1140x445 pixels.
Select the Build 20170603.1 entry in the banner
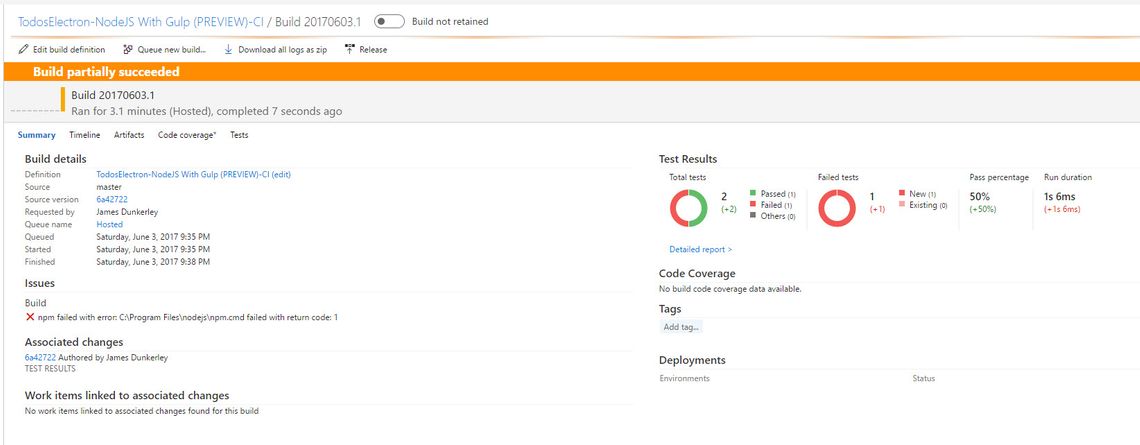(x=113, y=95)
